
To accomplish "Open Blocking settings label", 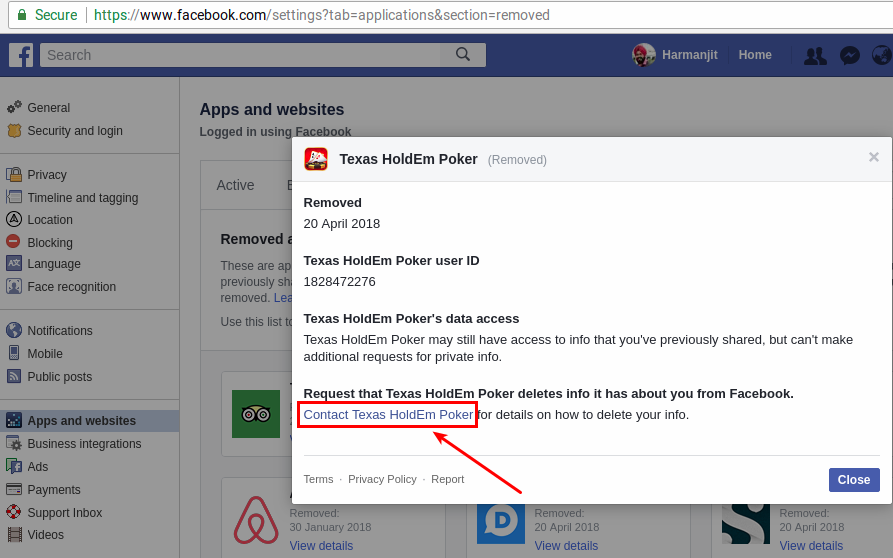I will click(x=50, y=243).
